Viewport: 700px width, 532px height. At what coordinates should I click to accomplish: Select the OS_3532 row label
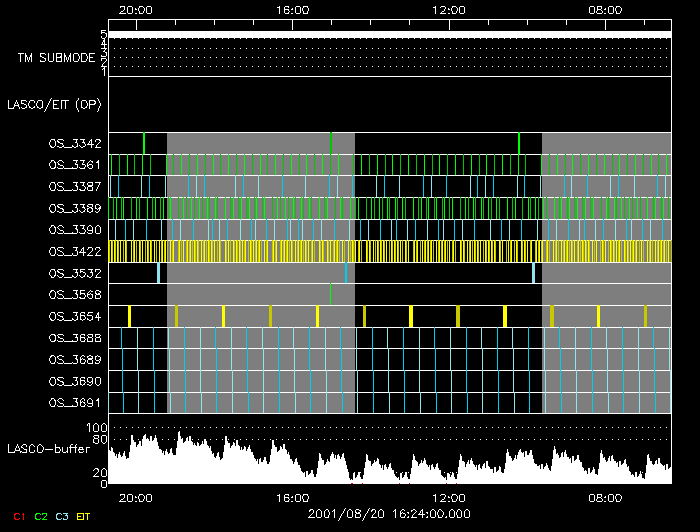click(x=74, y=273)
